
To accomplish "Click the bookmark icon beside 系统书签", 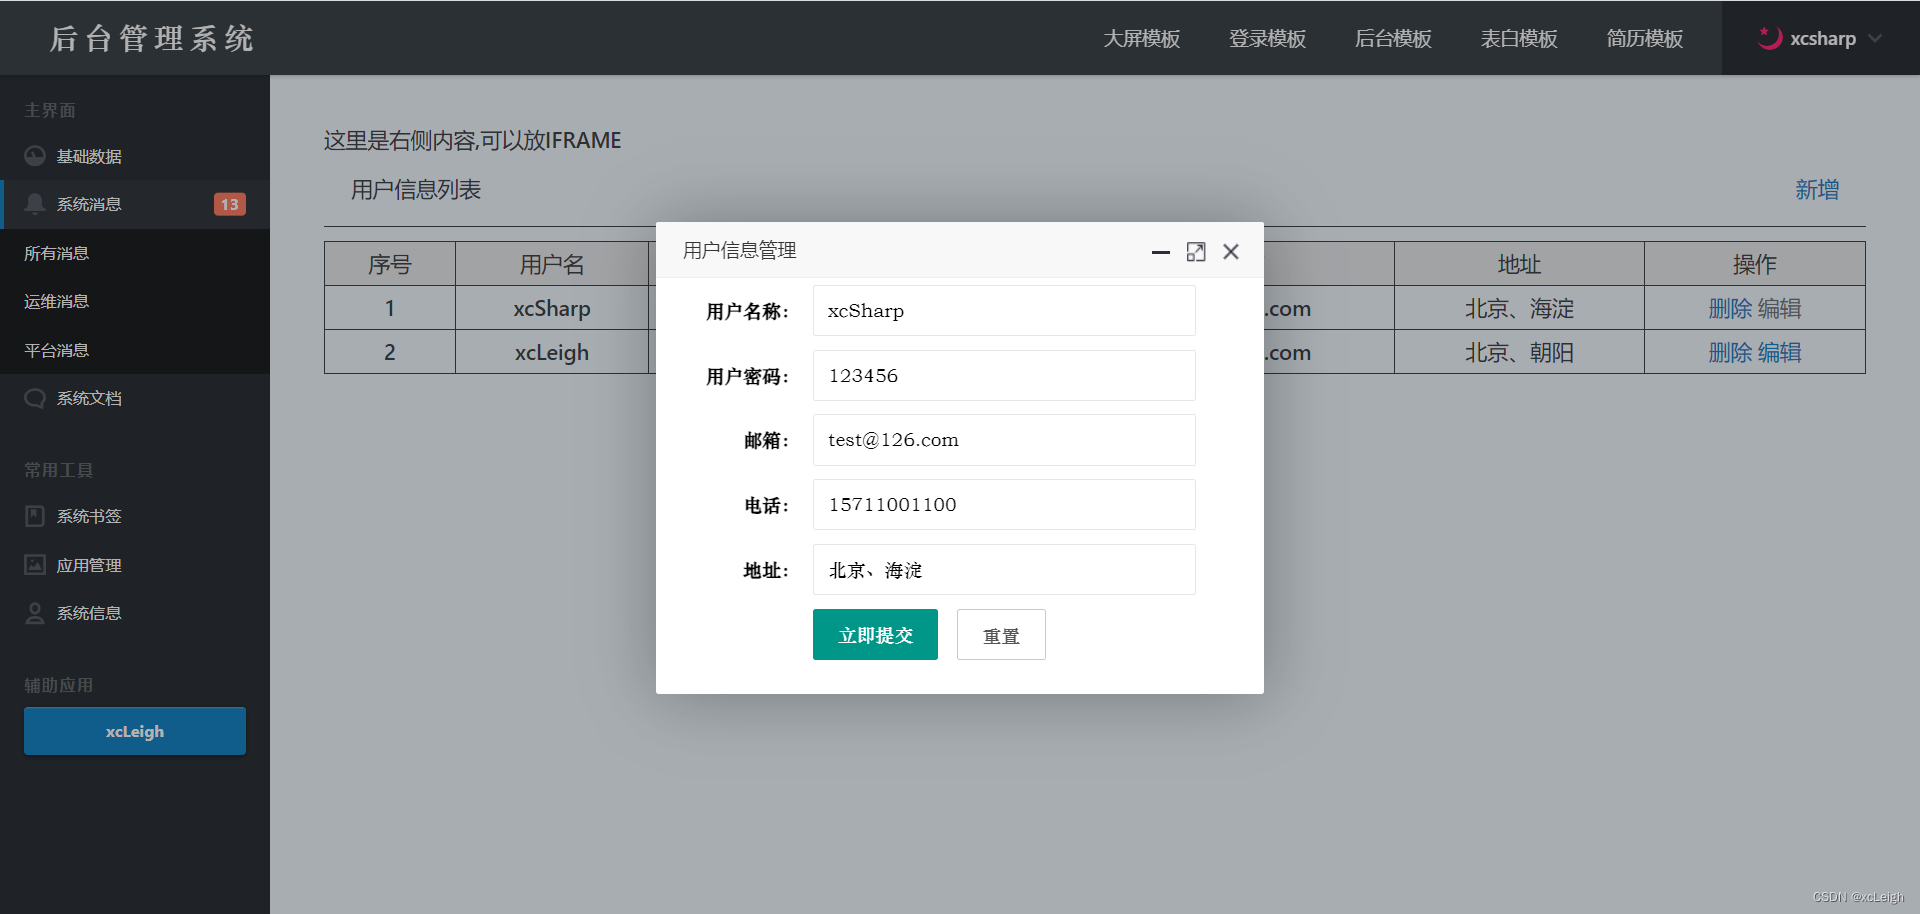I will [x=35, y=516].
